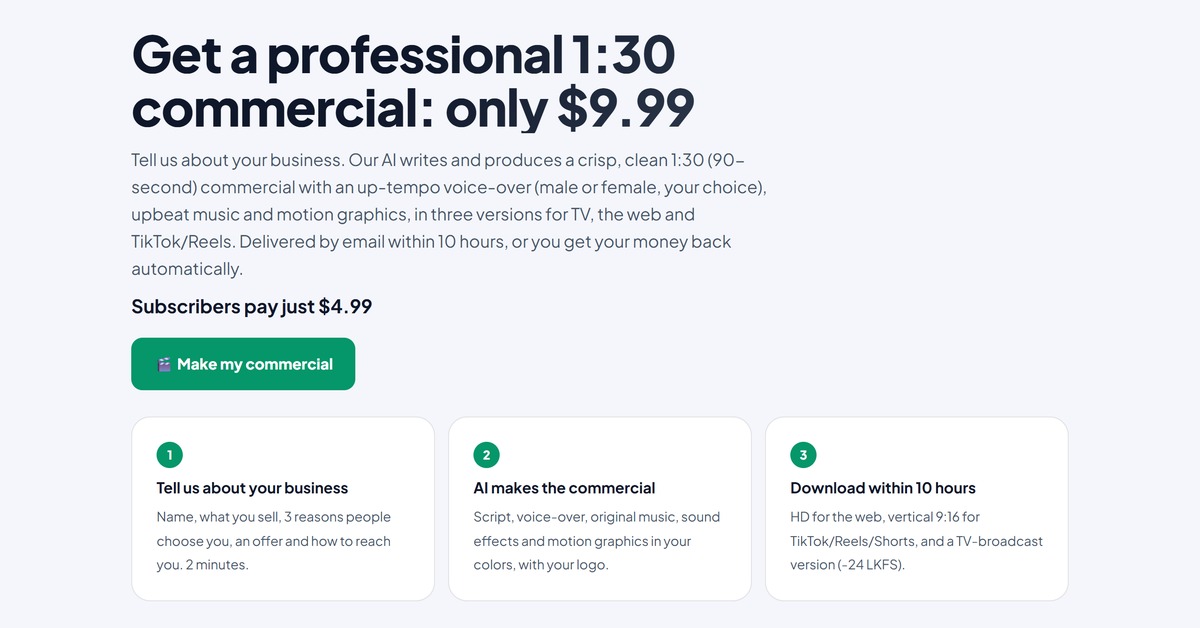Click the money back automatically sentence
Viewport: 1200px width, 628px height.
pos(431,255)
